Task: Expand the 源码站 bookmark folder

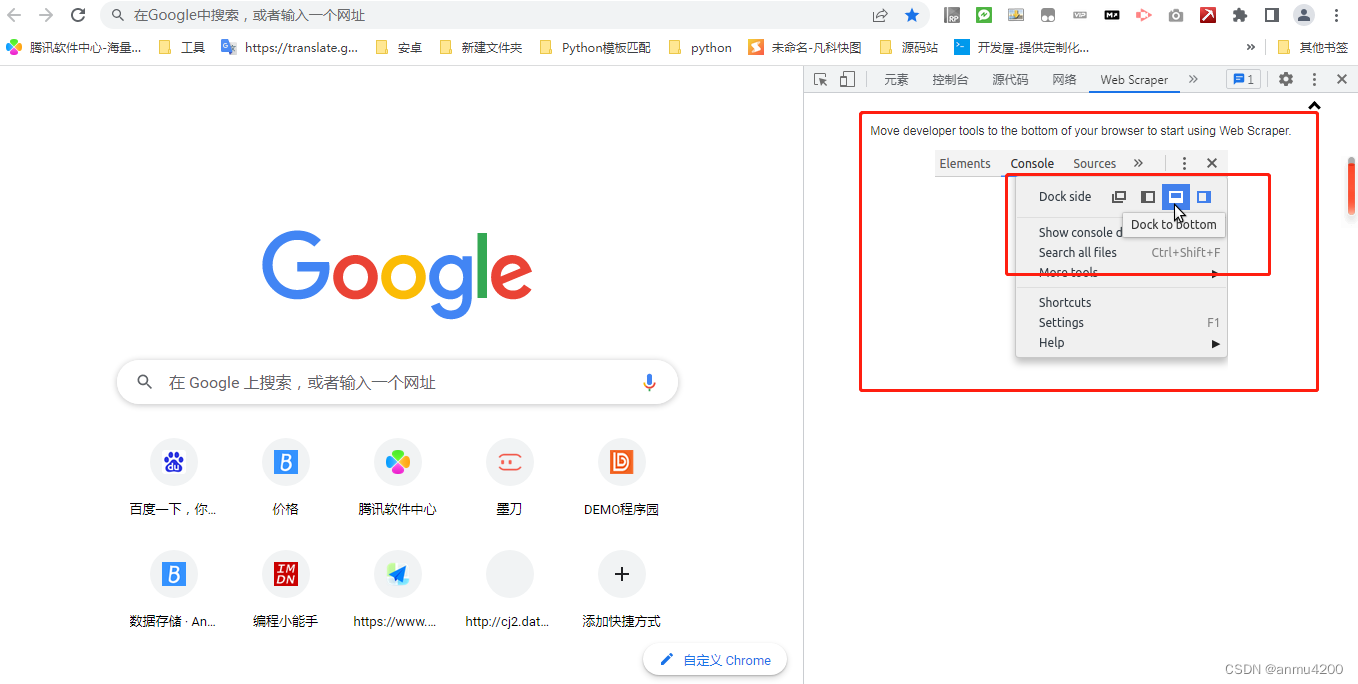Action: [x=909, y=47]
